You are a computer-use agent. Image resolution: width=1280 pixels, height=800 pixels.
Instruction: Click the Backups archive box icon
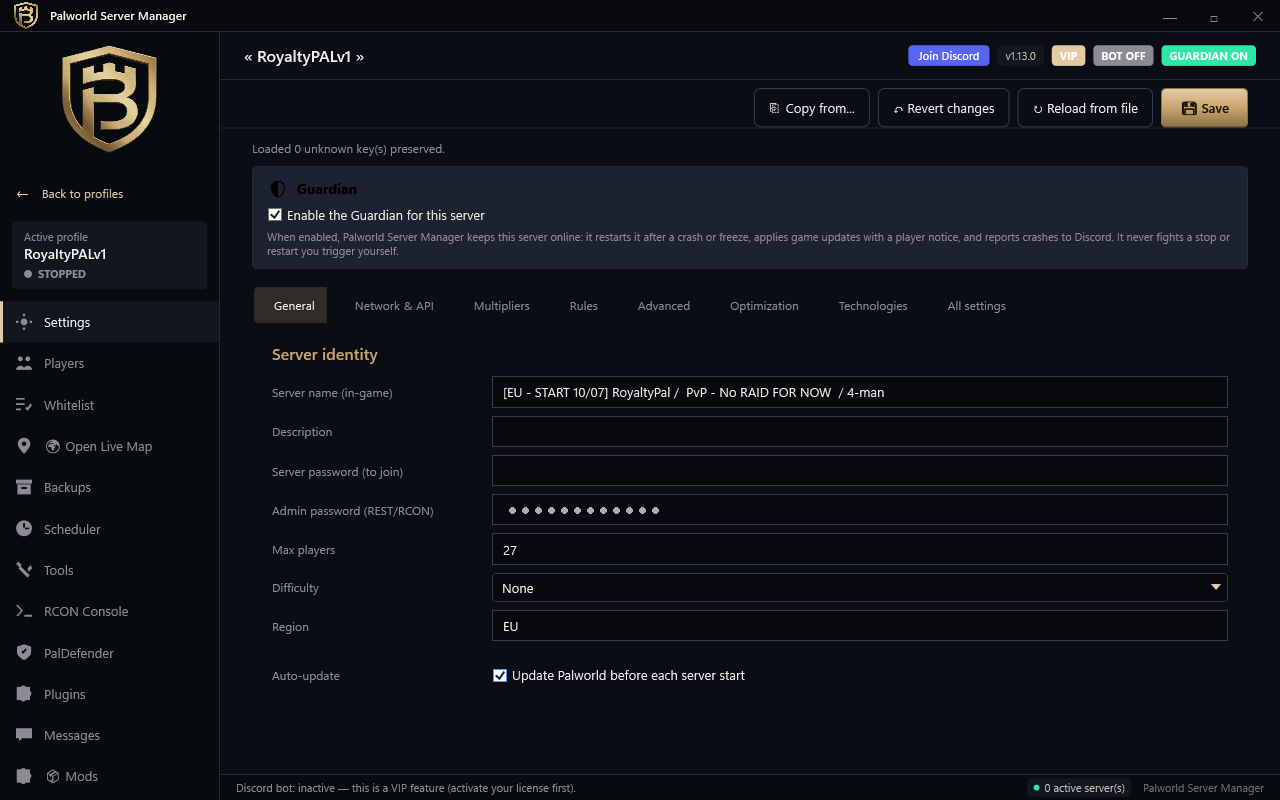[24, 487]
